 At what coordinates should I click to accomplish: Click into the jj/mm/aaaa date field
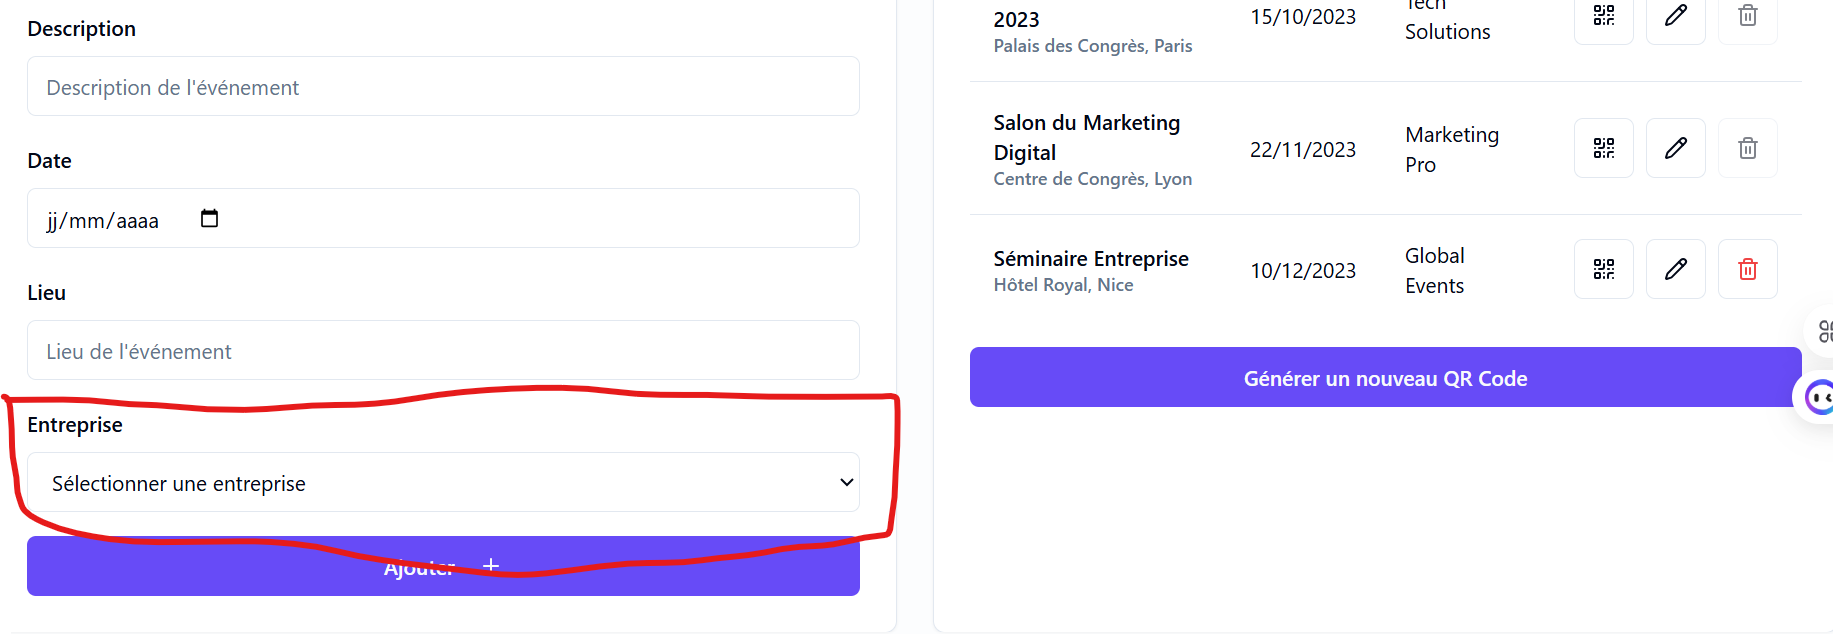(443, 218)
